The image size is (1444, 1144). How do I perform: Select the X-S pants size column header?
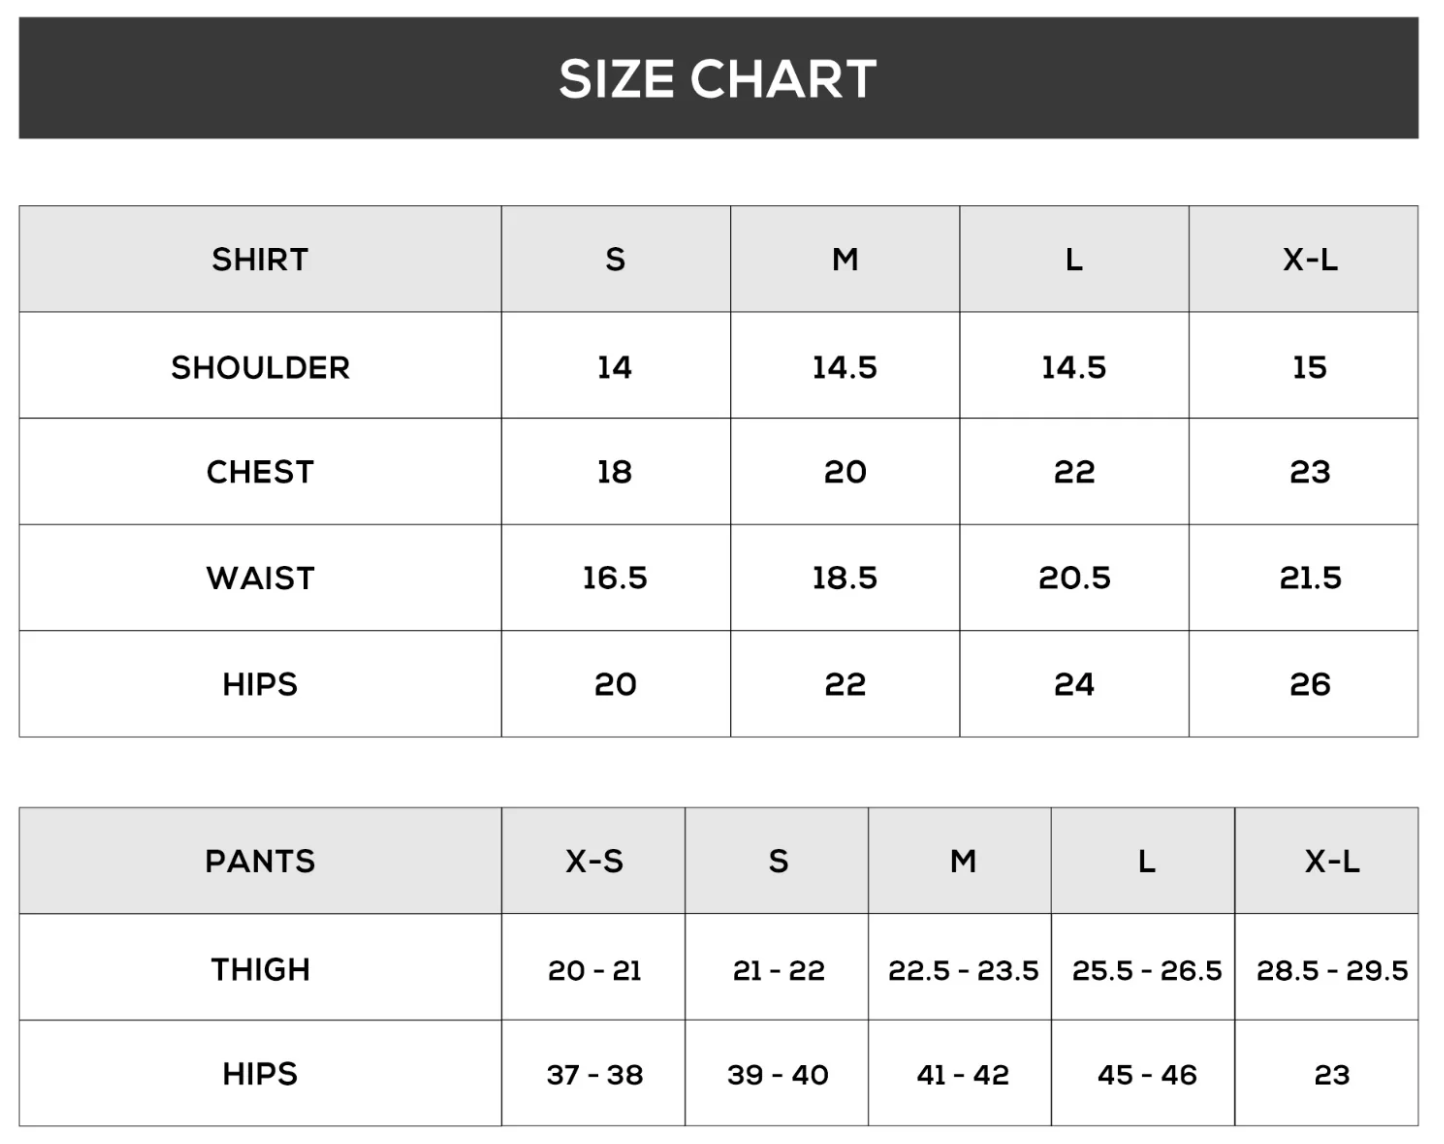click(594, 861)
